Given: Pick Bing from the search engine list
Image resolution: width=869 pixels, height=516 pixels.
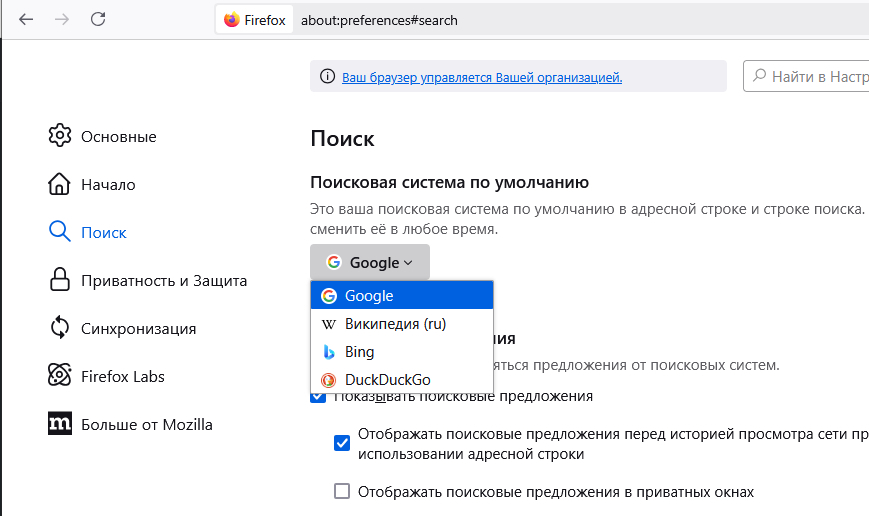Looking at the screenshot, I should tap(360, 352).
